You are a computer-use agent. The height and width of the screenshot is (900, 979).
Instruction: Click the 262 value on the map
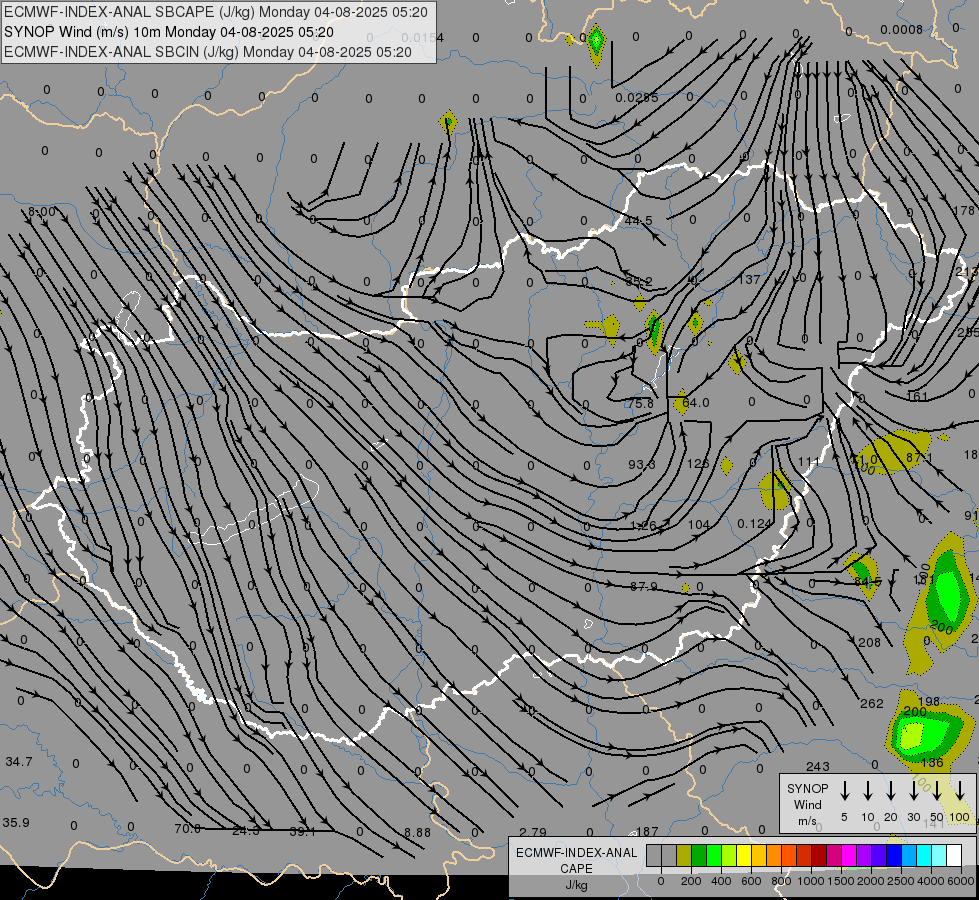click(x=872, y=704)
